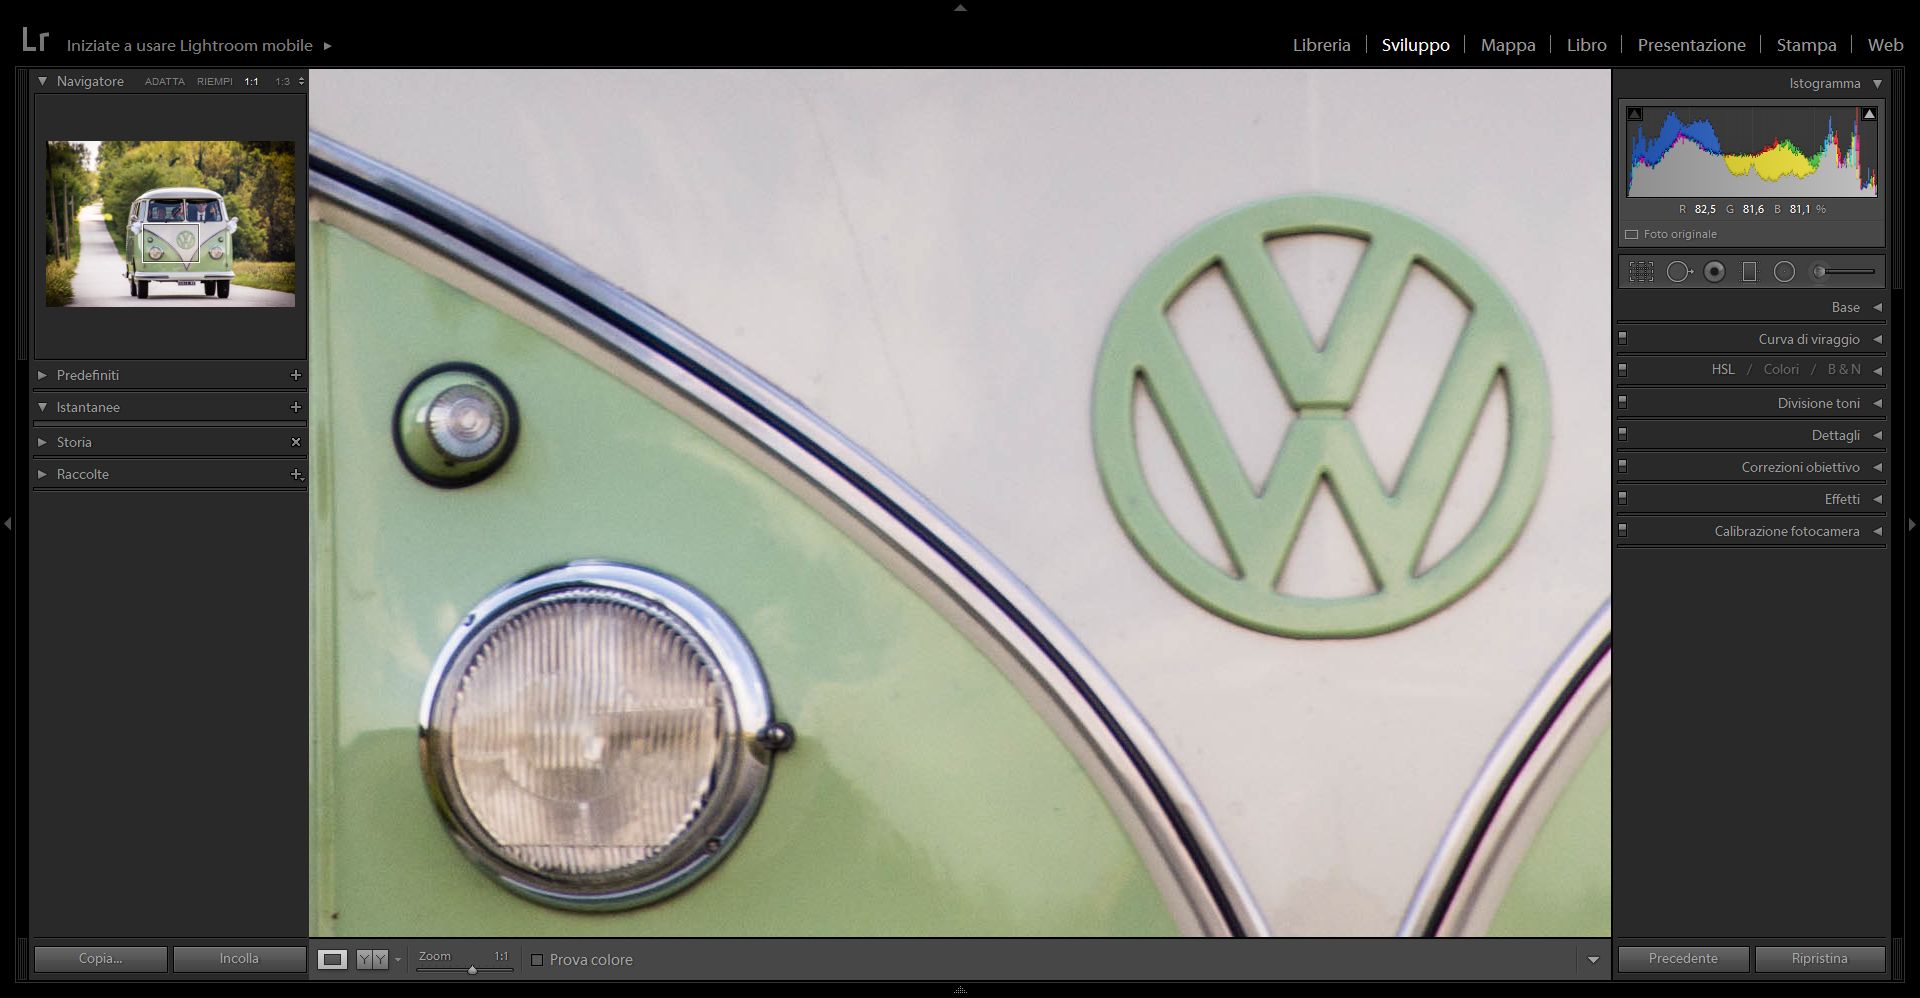Set Navigatore zoom to ADATTA
Image resolution: width=1920 pixels, height=998 pixels.
(x=164, y=82)
